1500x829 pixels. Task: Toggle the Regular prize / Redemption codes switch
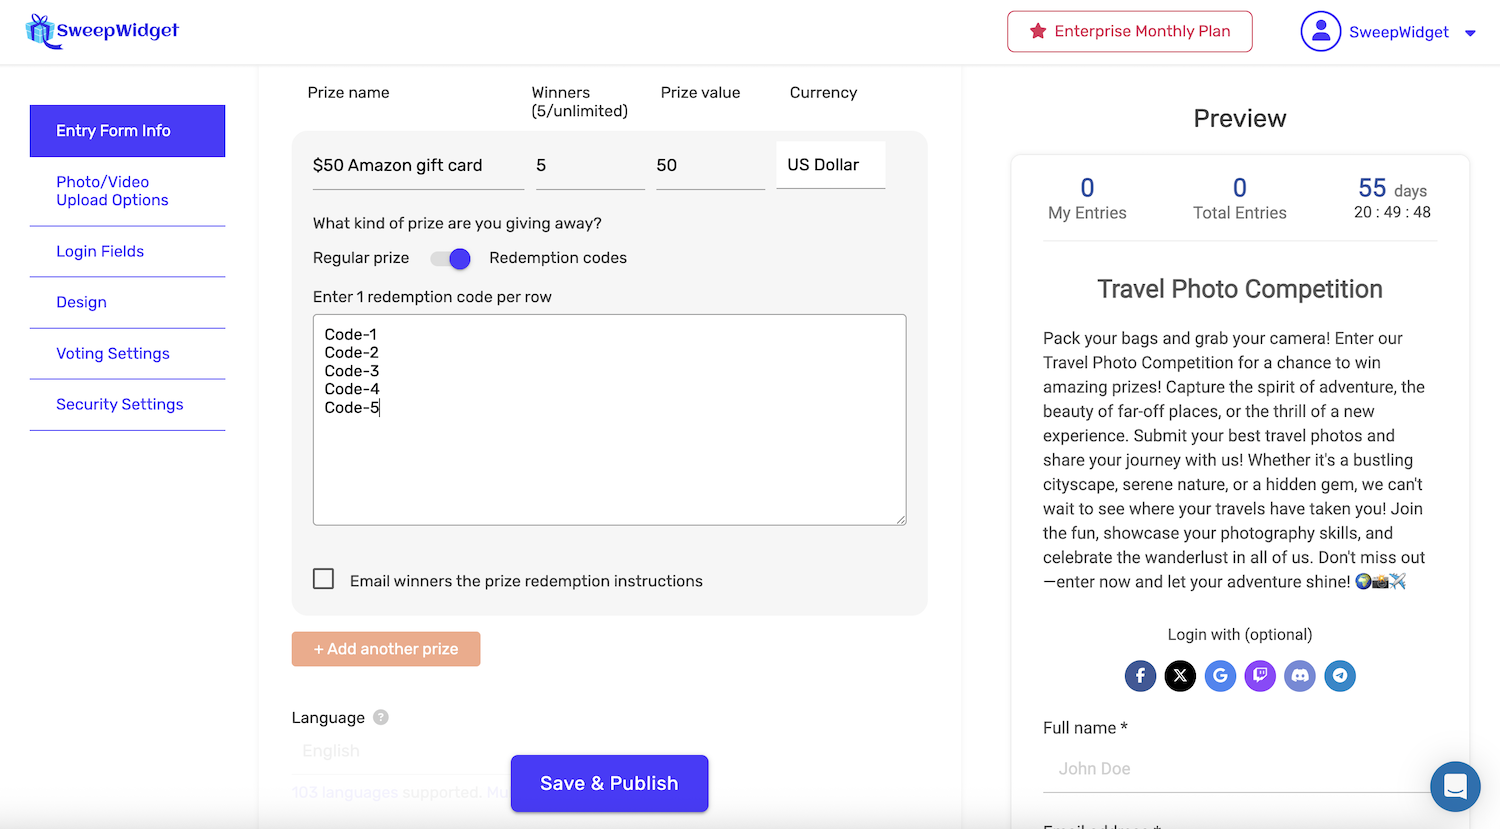point(450,259)
